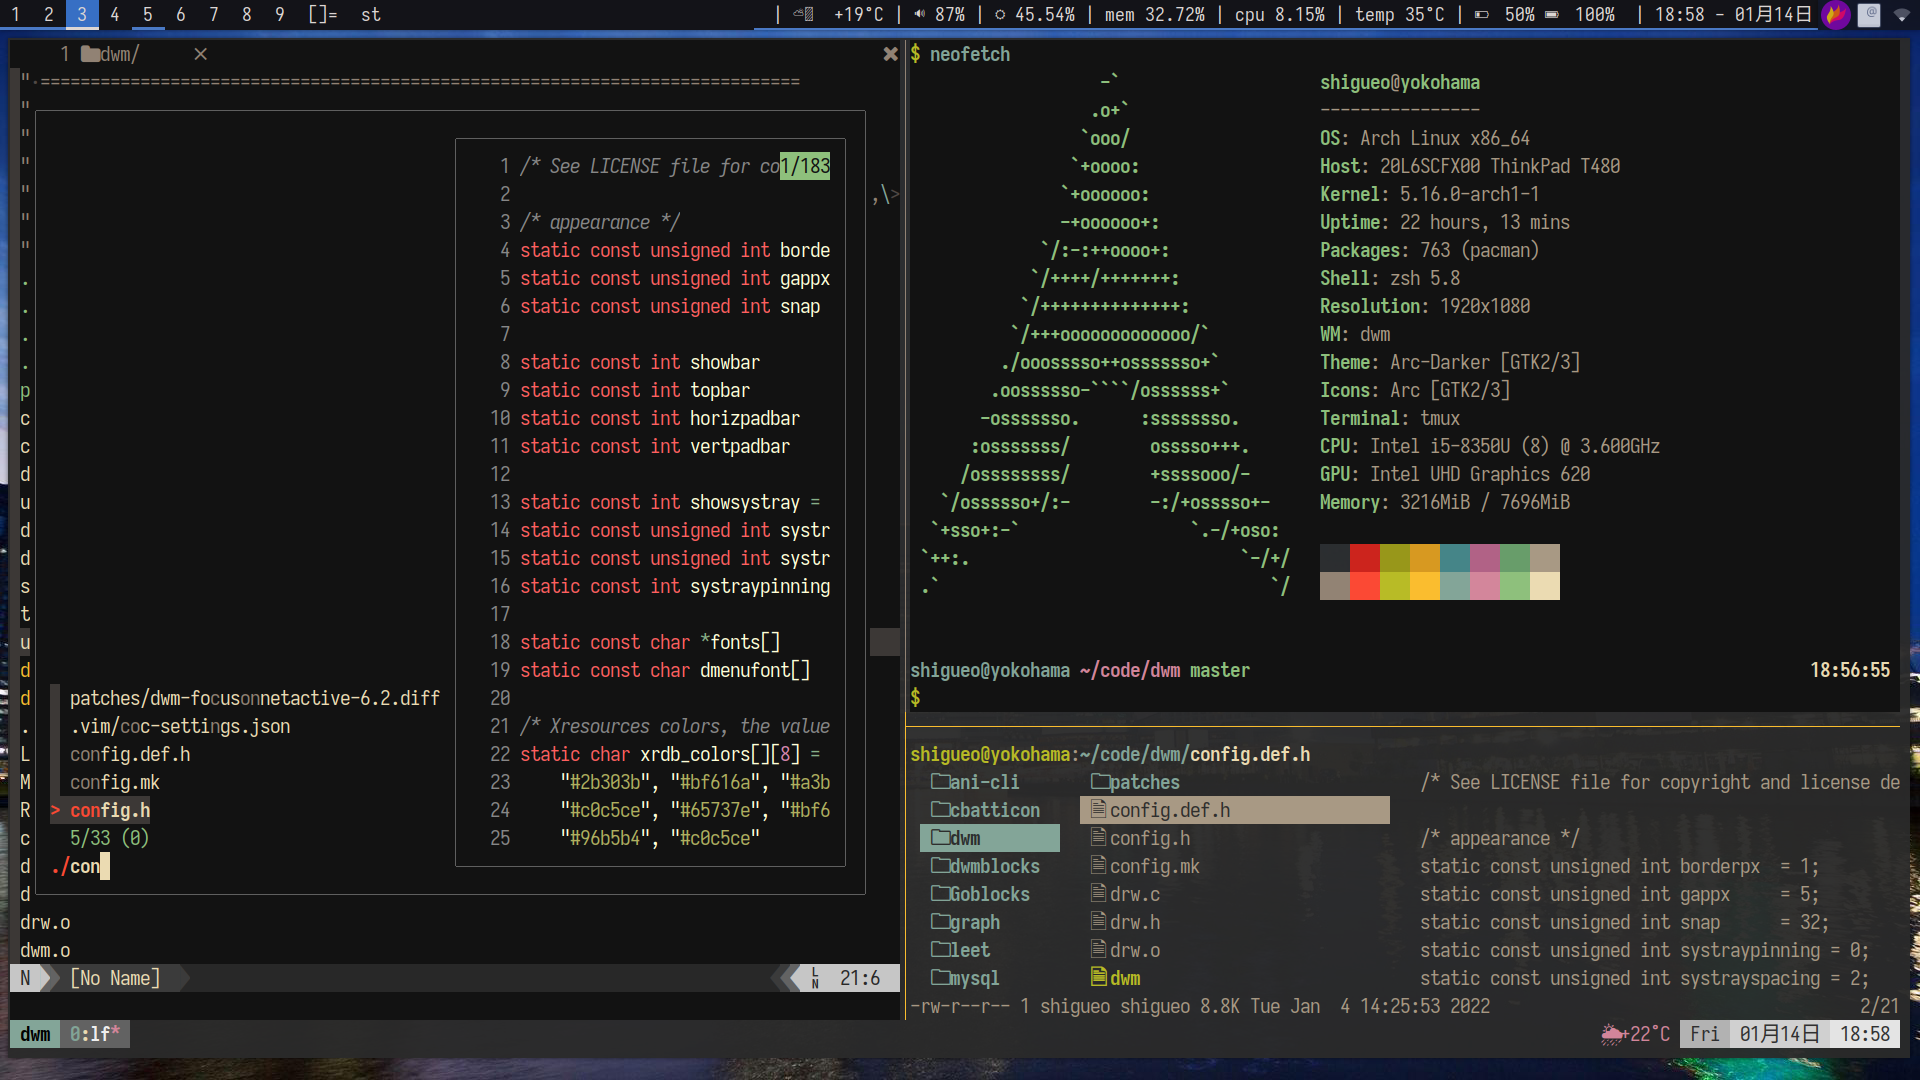This screenshot has height=1080, width=1920.
Task: Switch to dwm tag 2
Action: (x=49, y=14)
